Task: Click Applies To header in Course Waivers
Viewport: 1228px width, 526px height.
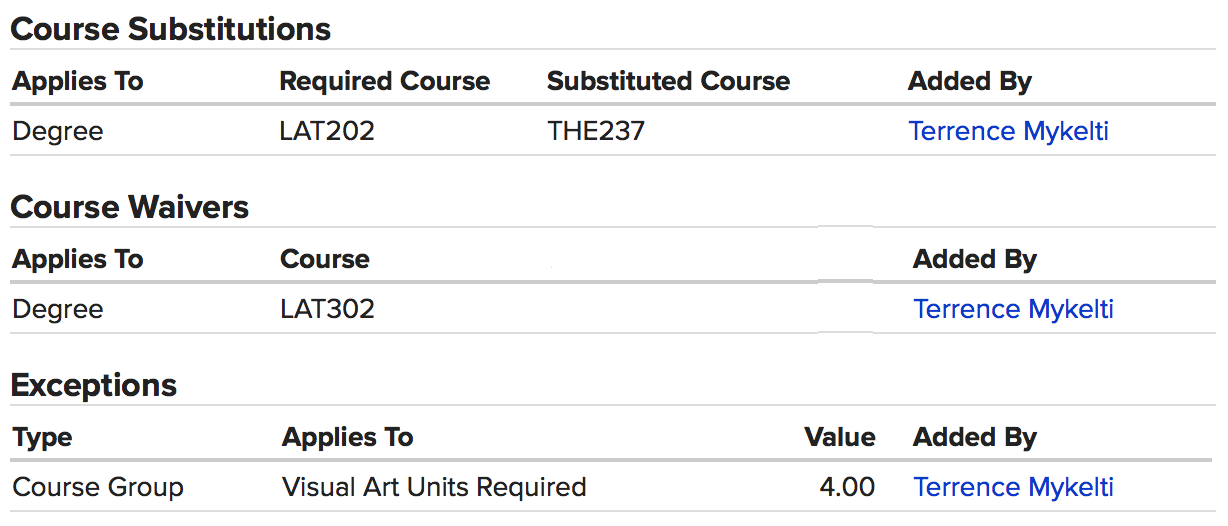Action: pyautogui.click(x=78, y=259)
